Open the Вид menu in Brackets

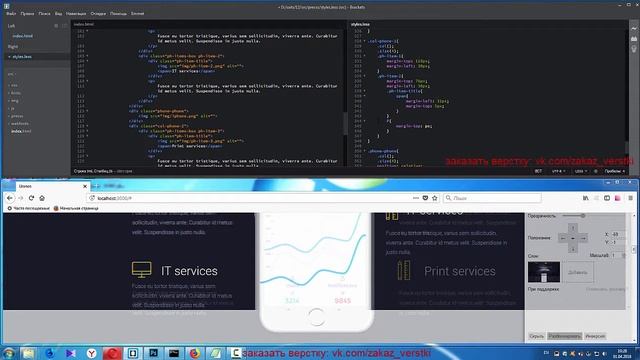pos(58,13)
